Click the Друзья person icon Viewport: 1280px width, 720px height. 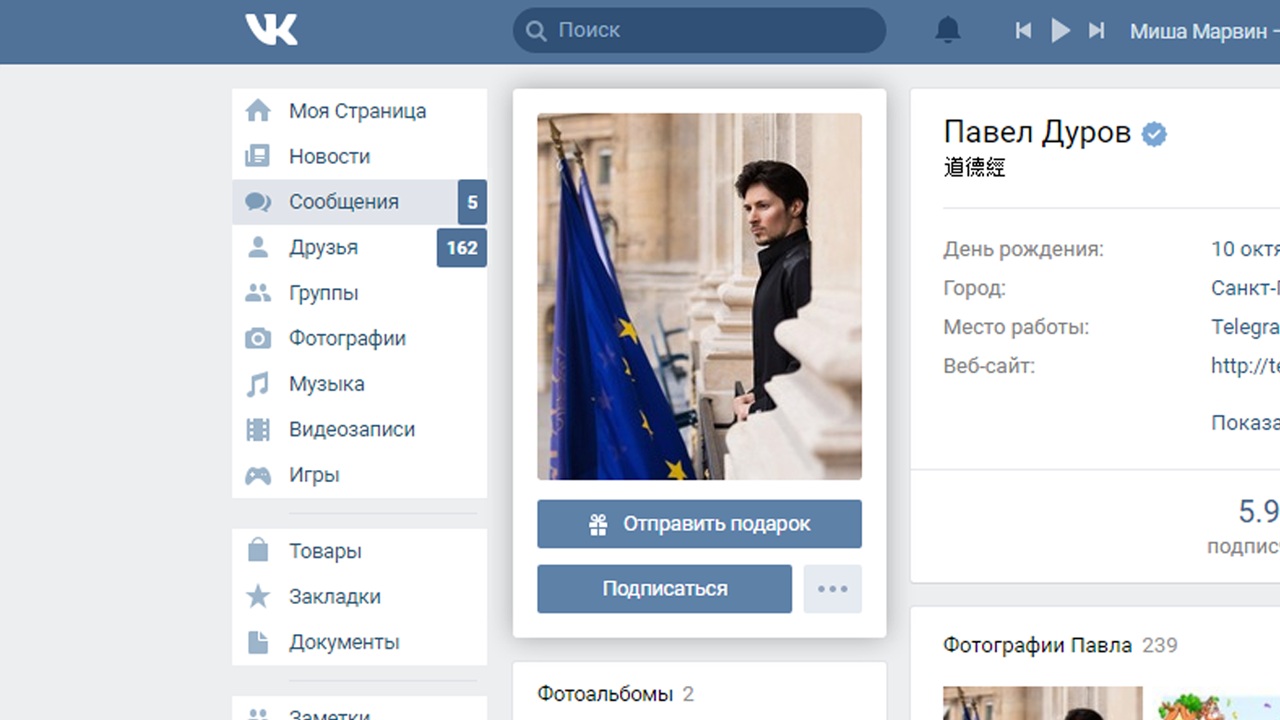258,247
